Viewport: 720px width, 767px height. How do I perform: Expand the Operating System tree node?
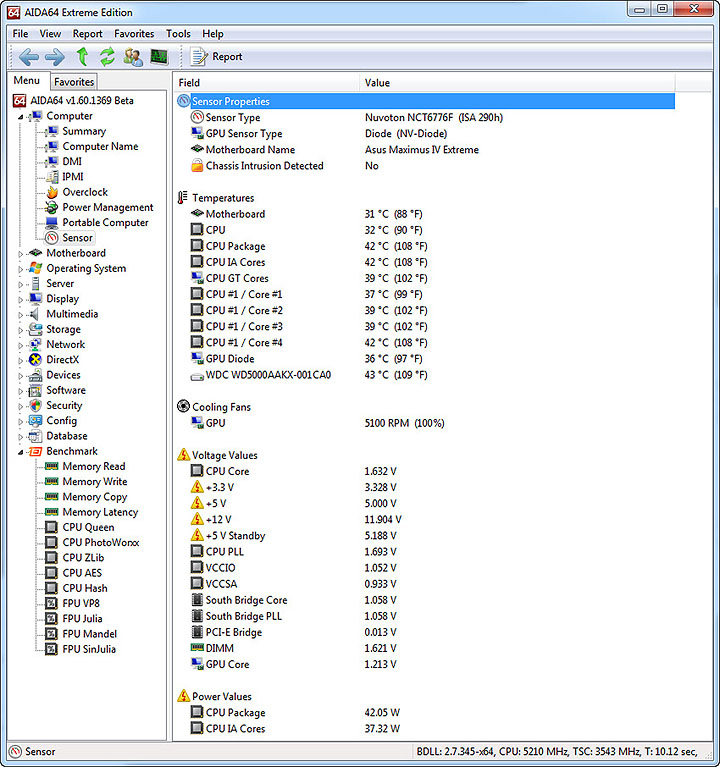[21, 269]
